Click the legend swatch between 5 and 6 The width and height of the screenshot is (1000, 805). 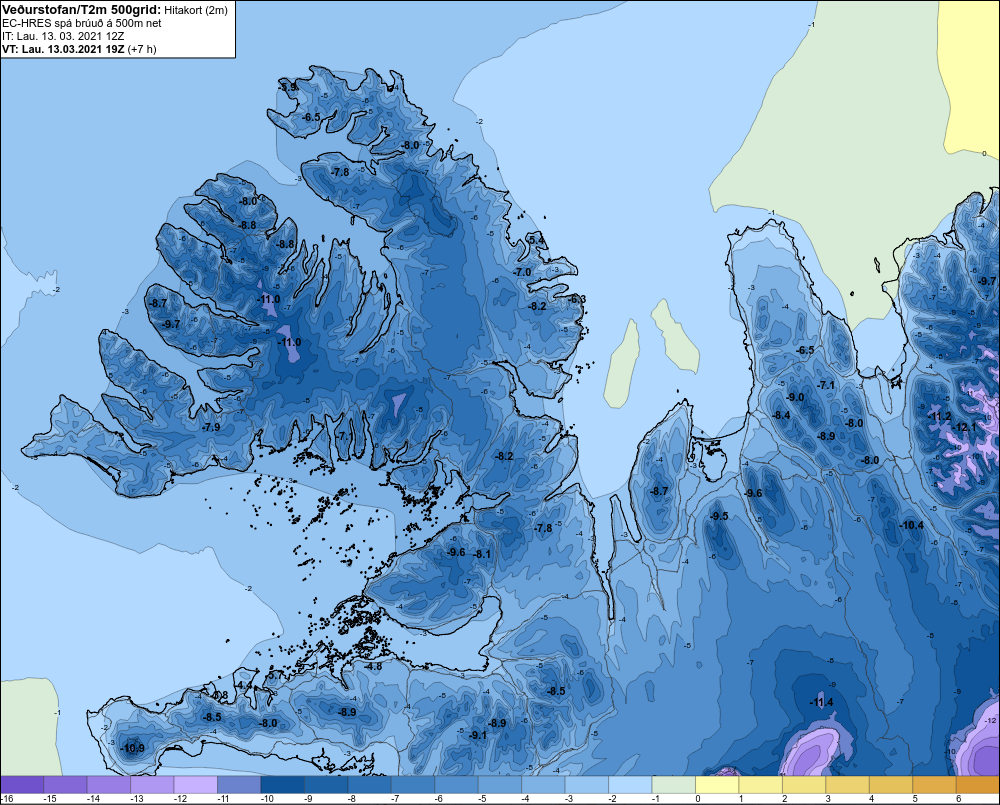coord(934,785)
